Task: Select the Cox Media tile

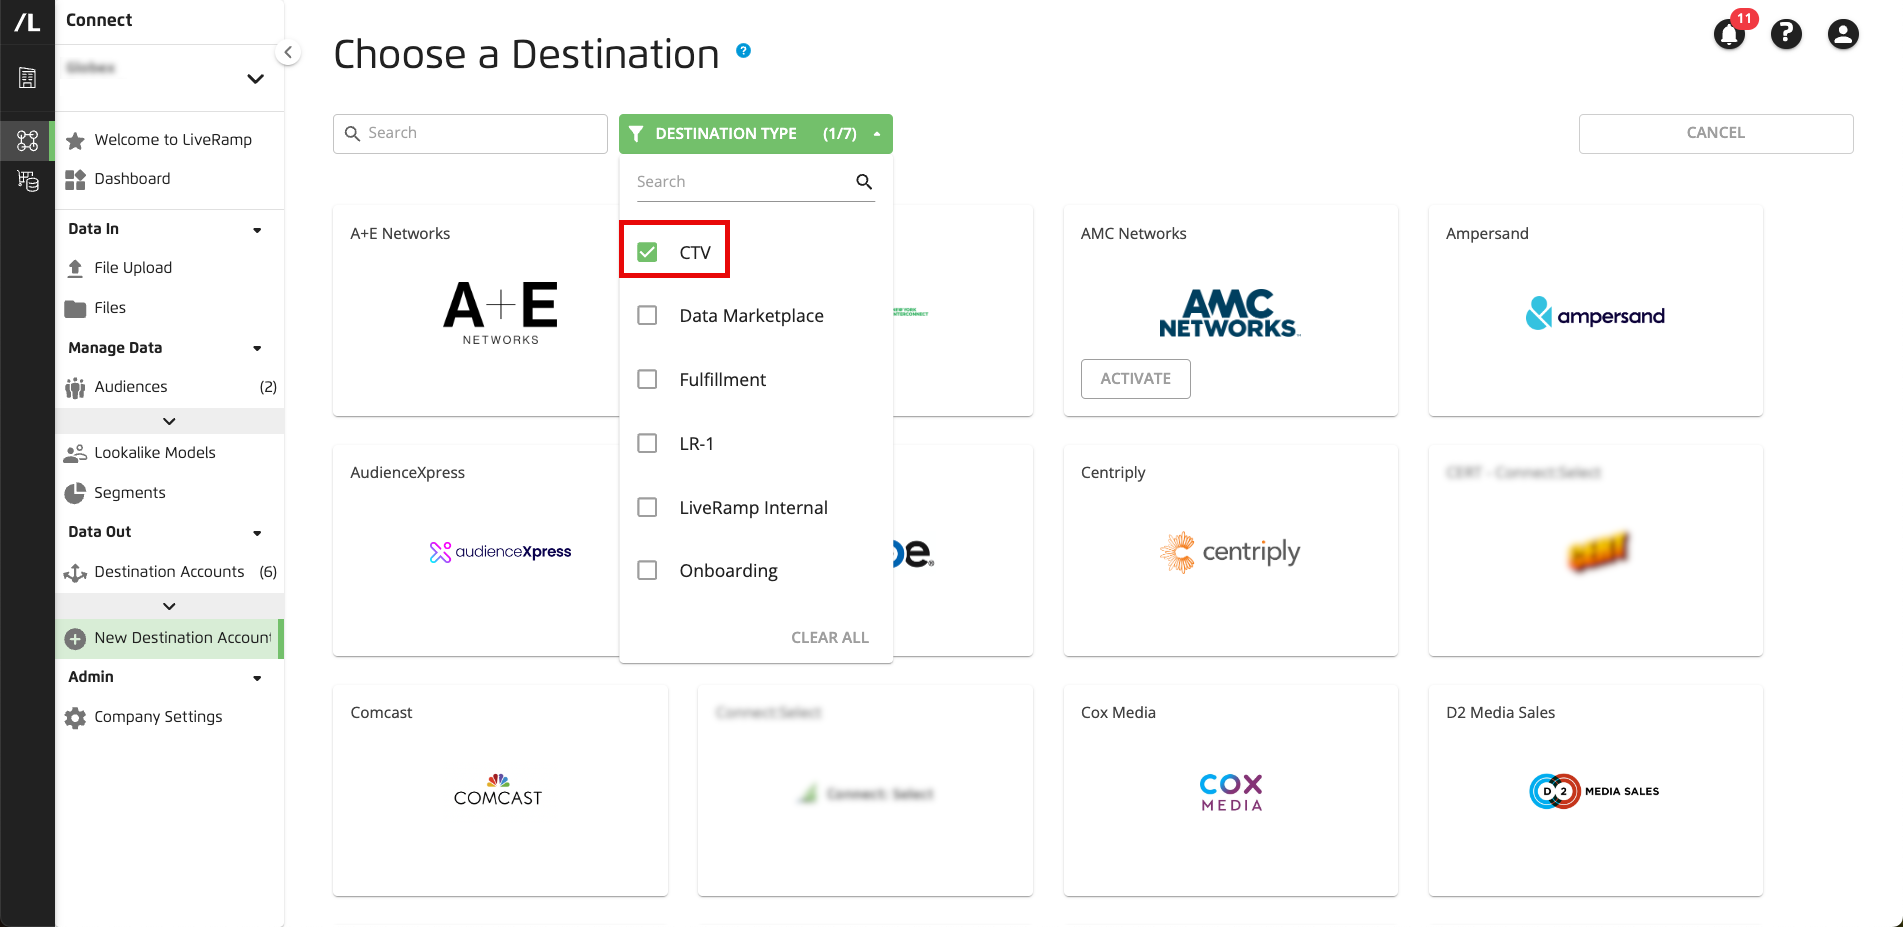Action: pyautogui.click(x=1230, y=791)
